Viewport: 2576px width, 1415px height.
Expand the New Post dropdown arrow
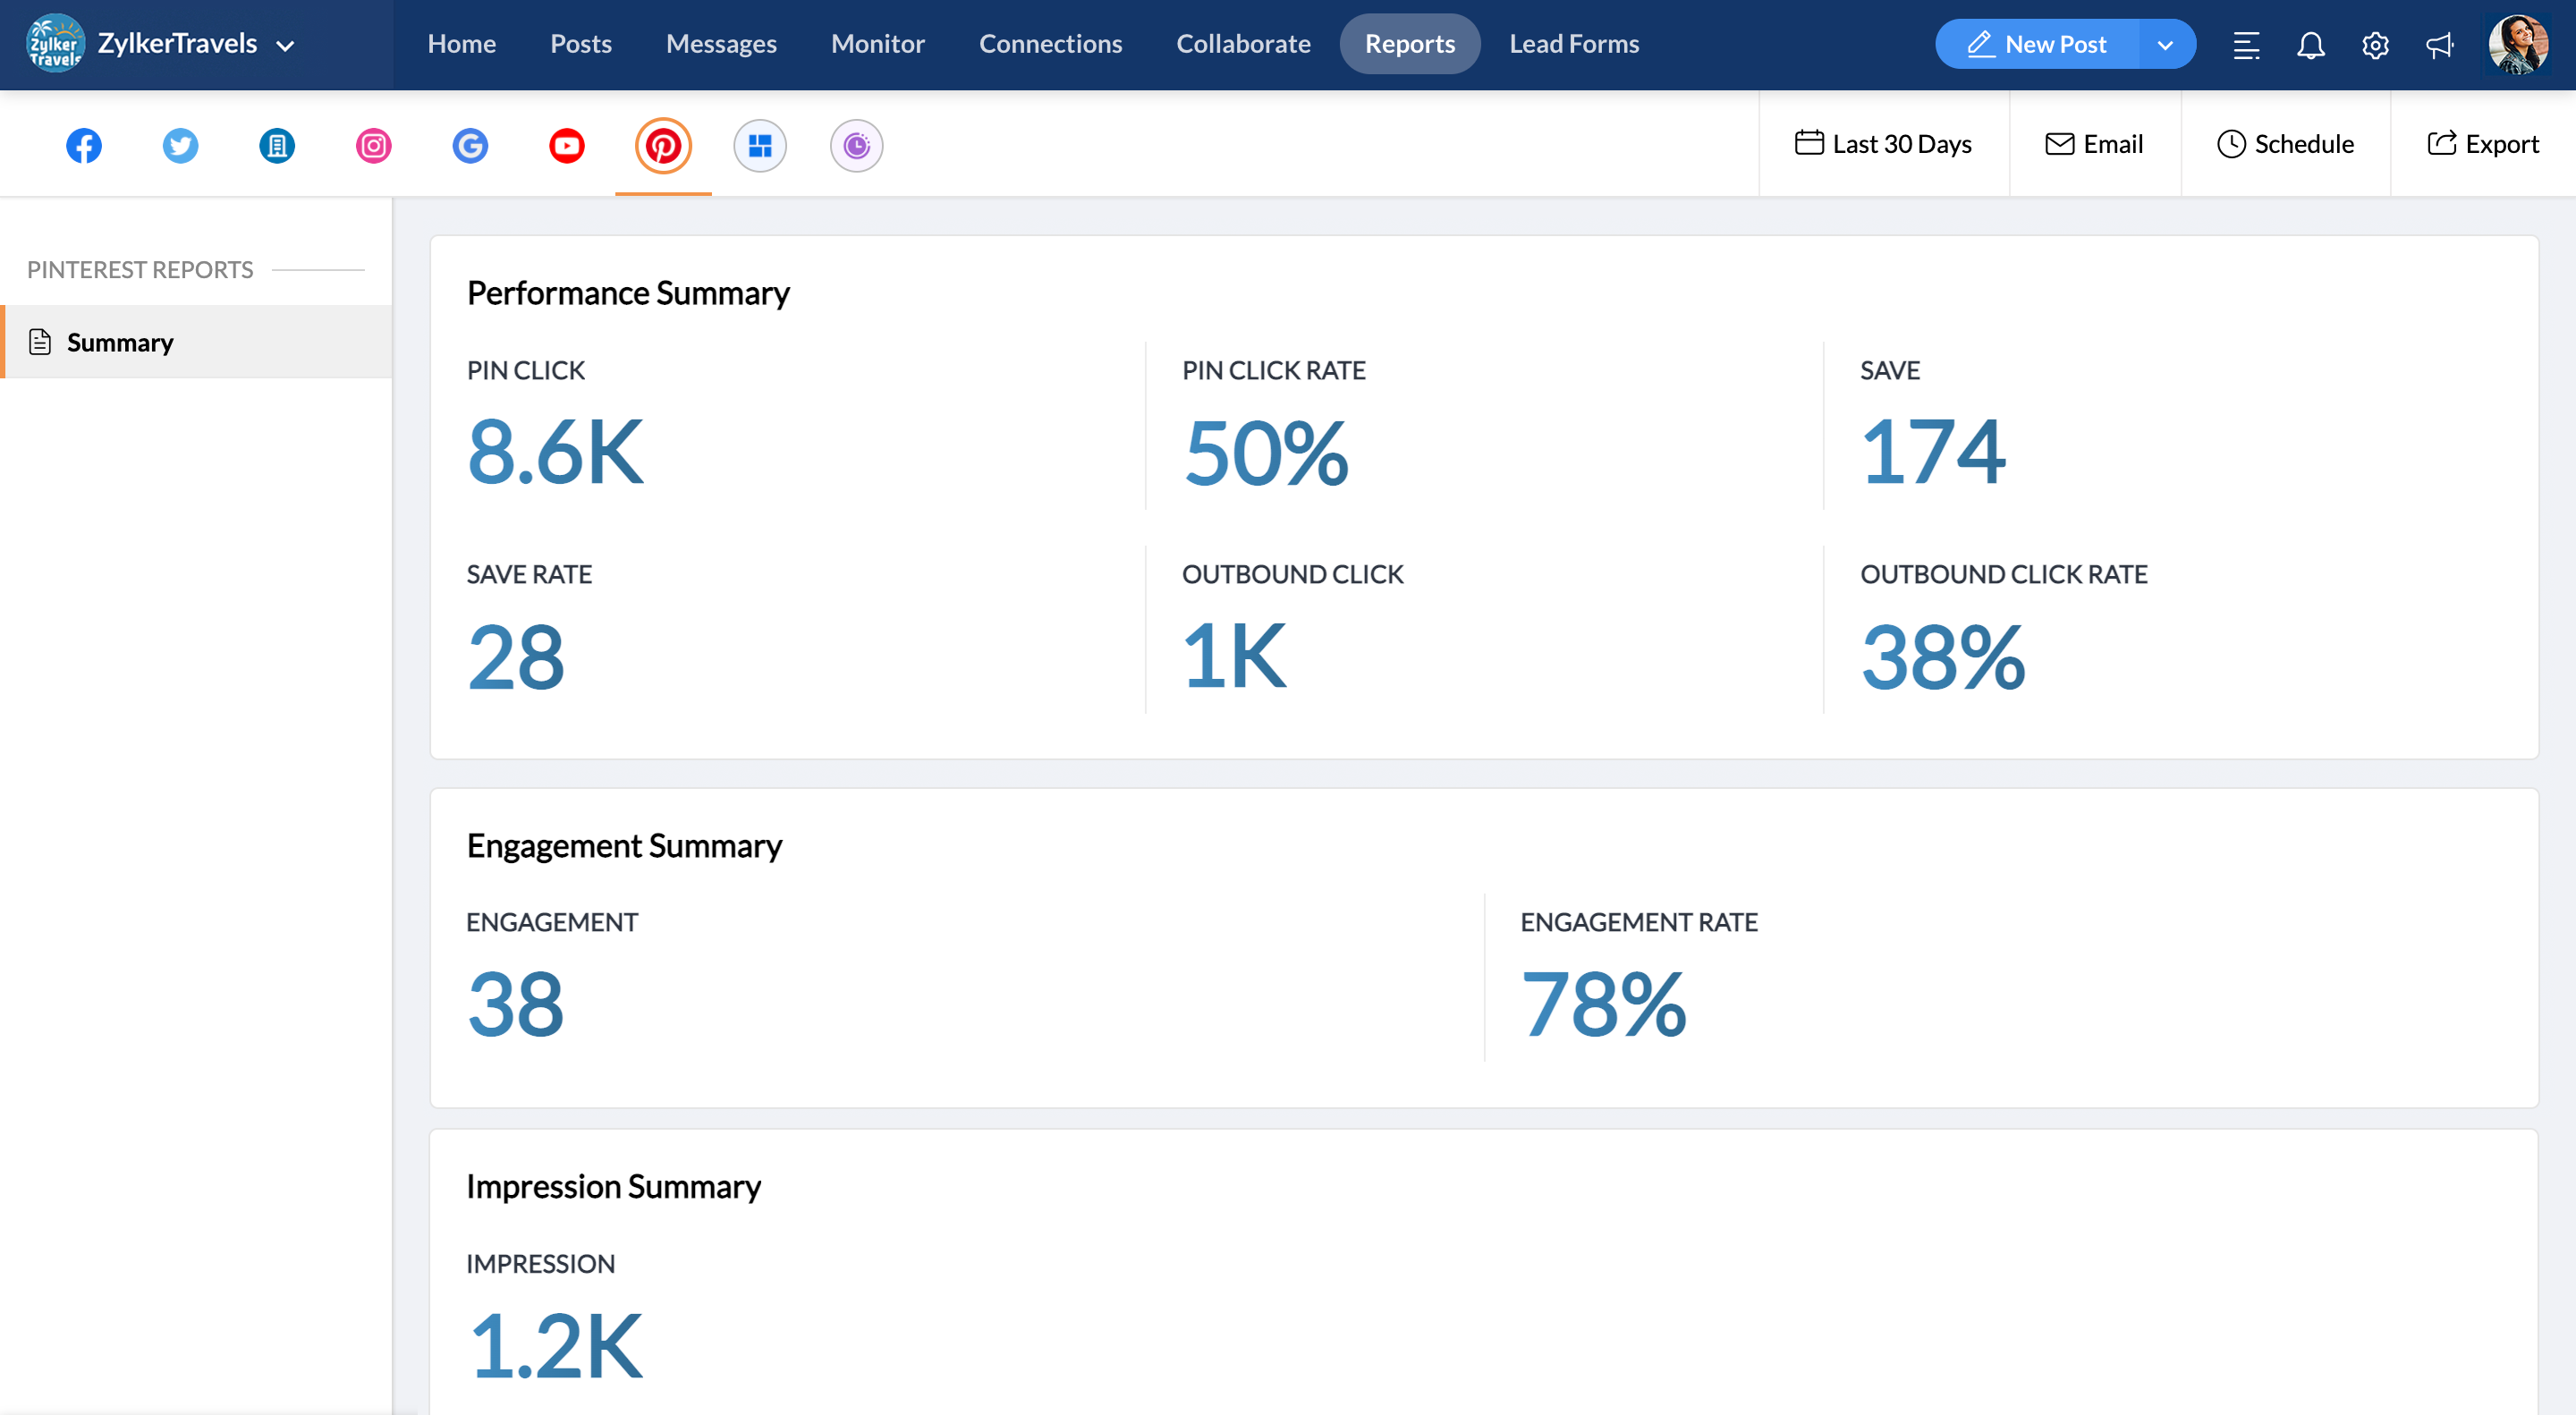(2165, 45)
